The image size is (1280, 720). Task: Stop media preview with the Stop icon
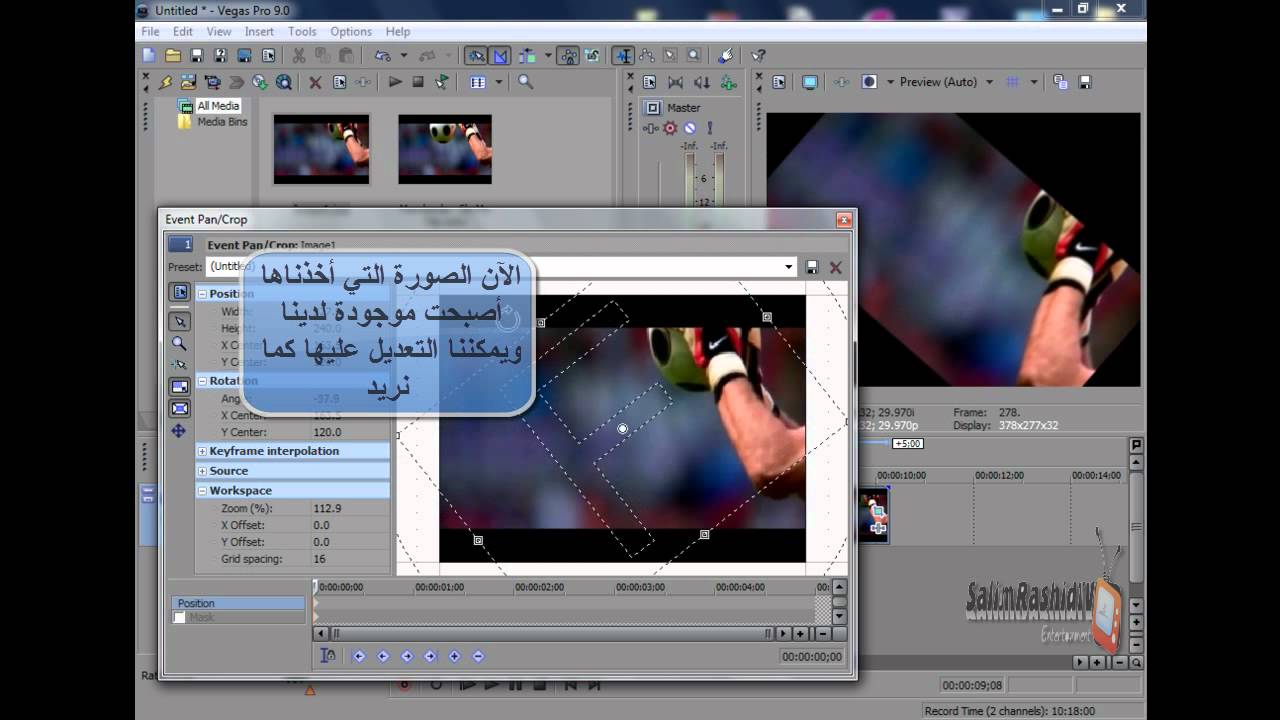pos(418,82)
